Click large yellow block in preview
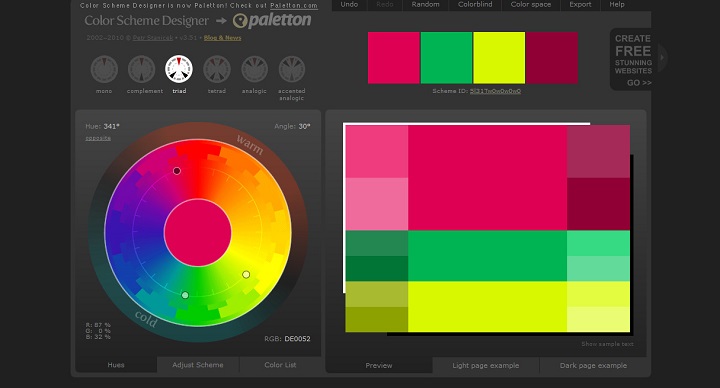720x388 pixels. [487, 306]
